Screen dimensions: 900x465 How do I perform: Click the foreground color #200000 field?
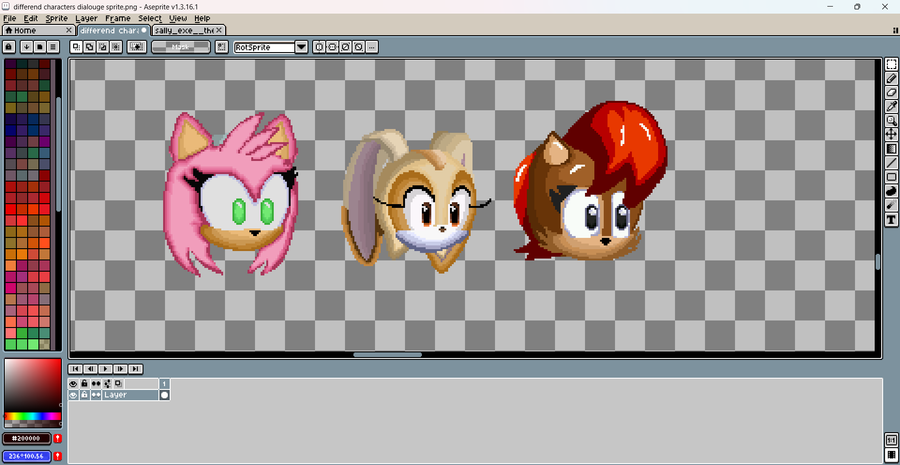tap(26, 438)
